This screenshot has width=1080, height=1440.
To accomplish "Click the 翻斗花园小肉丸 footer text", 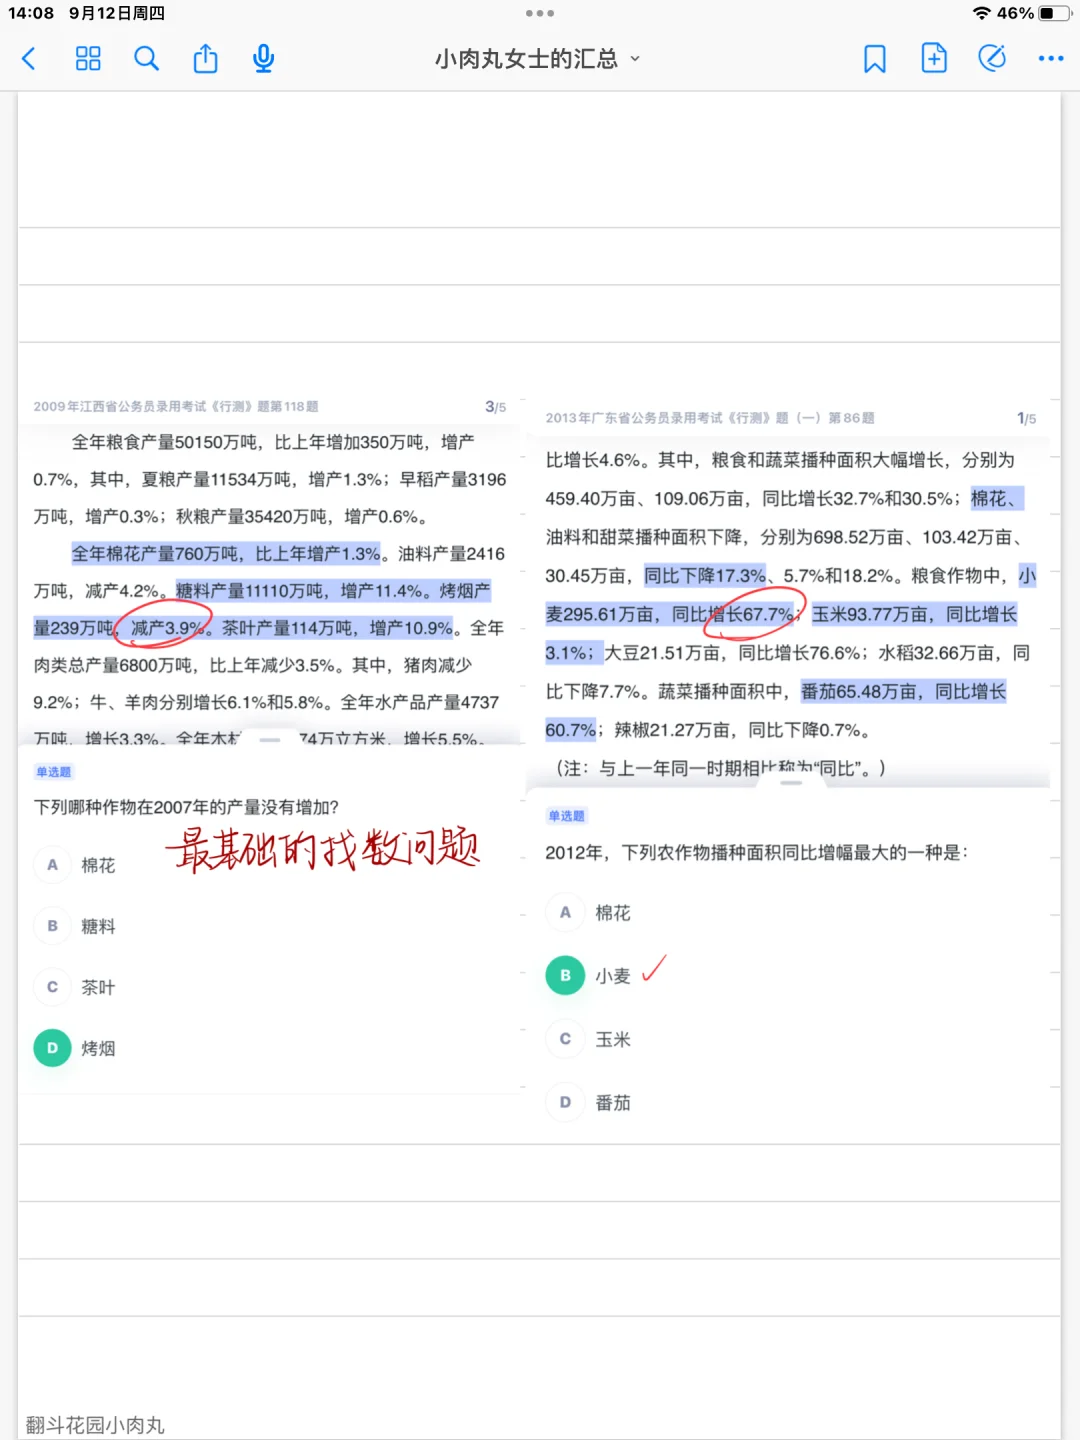I will [95, 1424].
